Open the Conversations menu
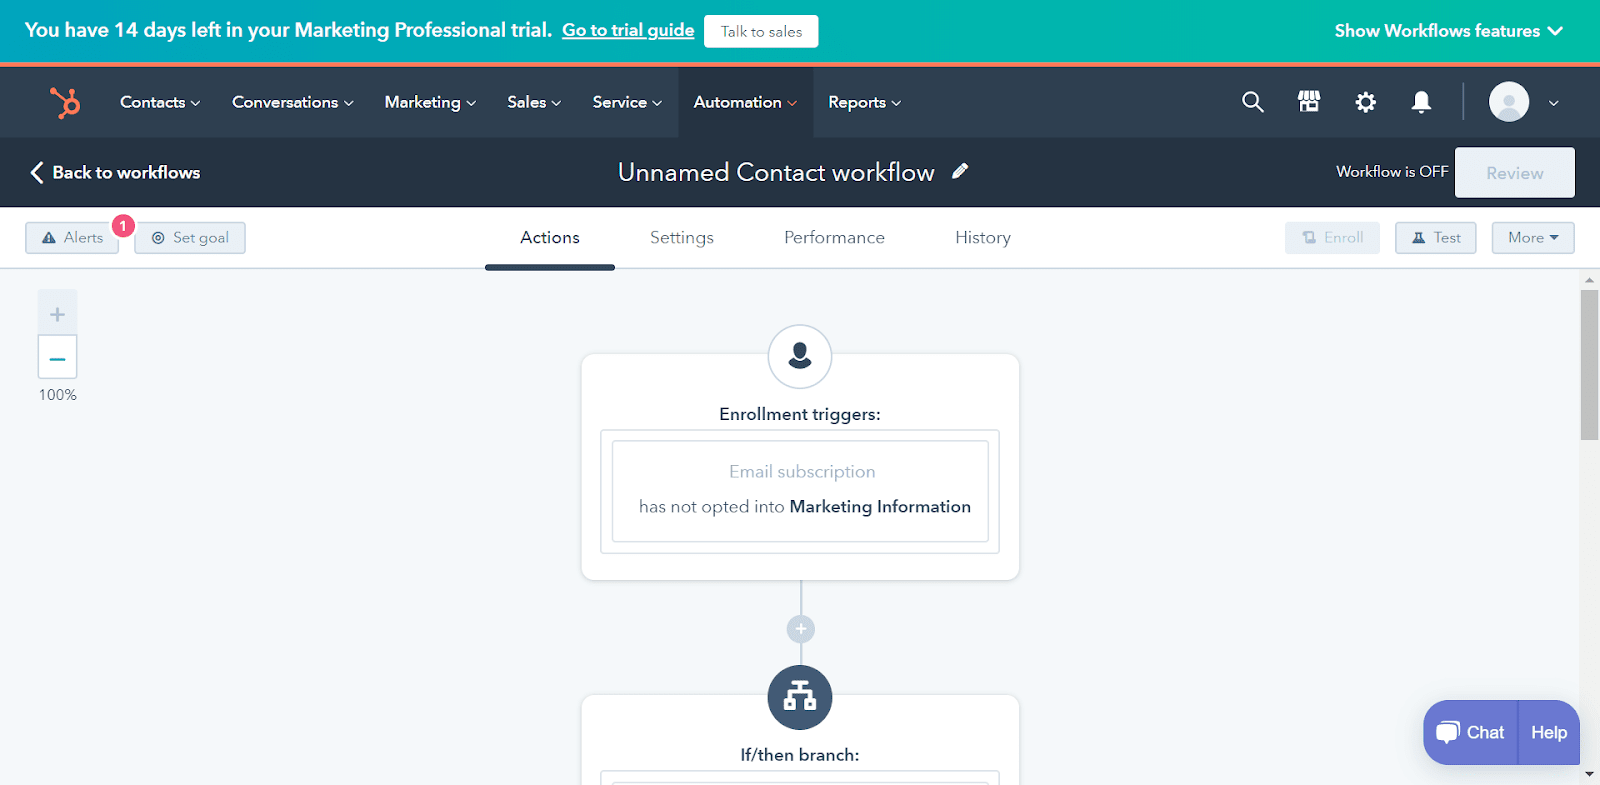Screen dimensions: 1600x785 (x=293, y=102)
